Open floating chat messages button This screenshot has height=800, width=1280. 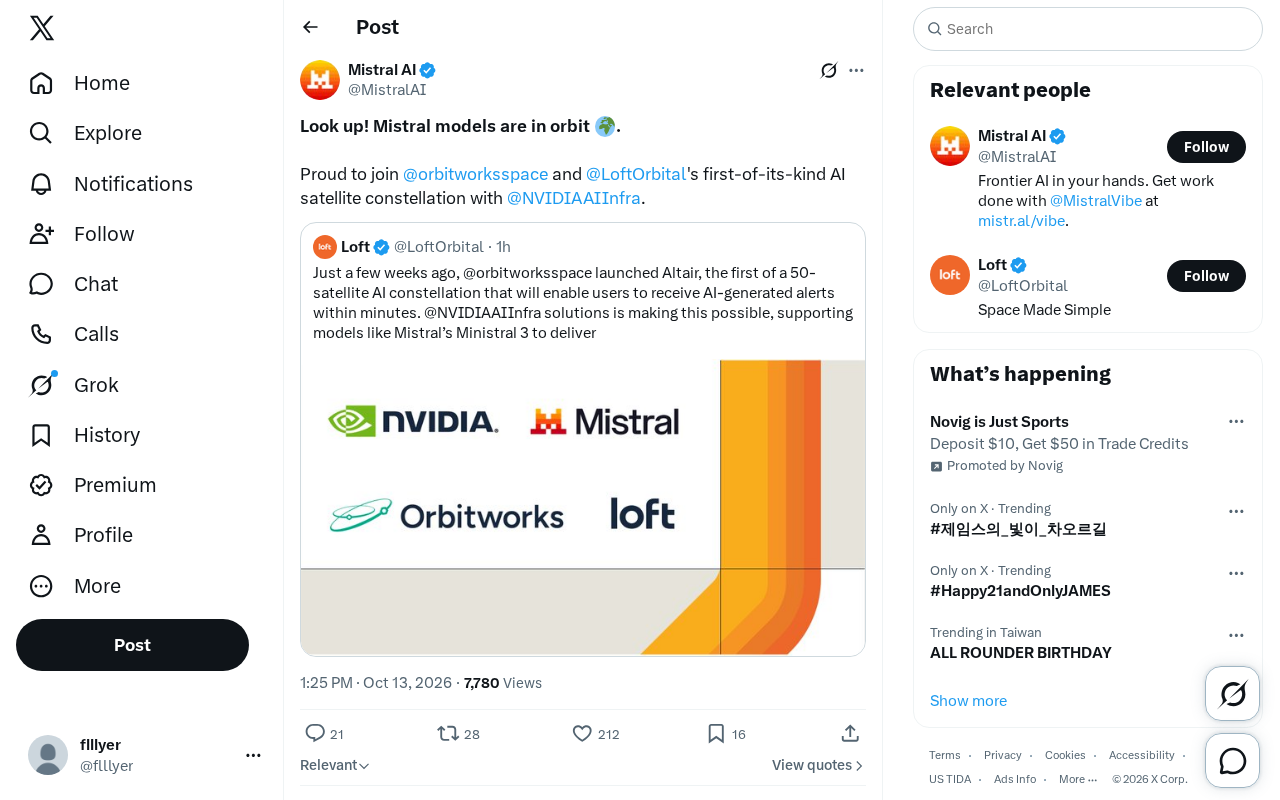pos(1233,761)
